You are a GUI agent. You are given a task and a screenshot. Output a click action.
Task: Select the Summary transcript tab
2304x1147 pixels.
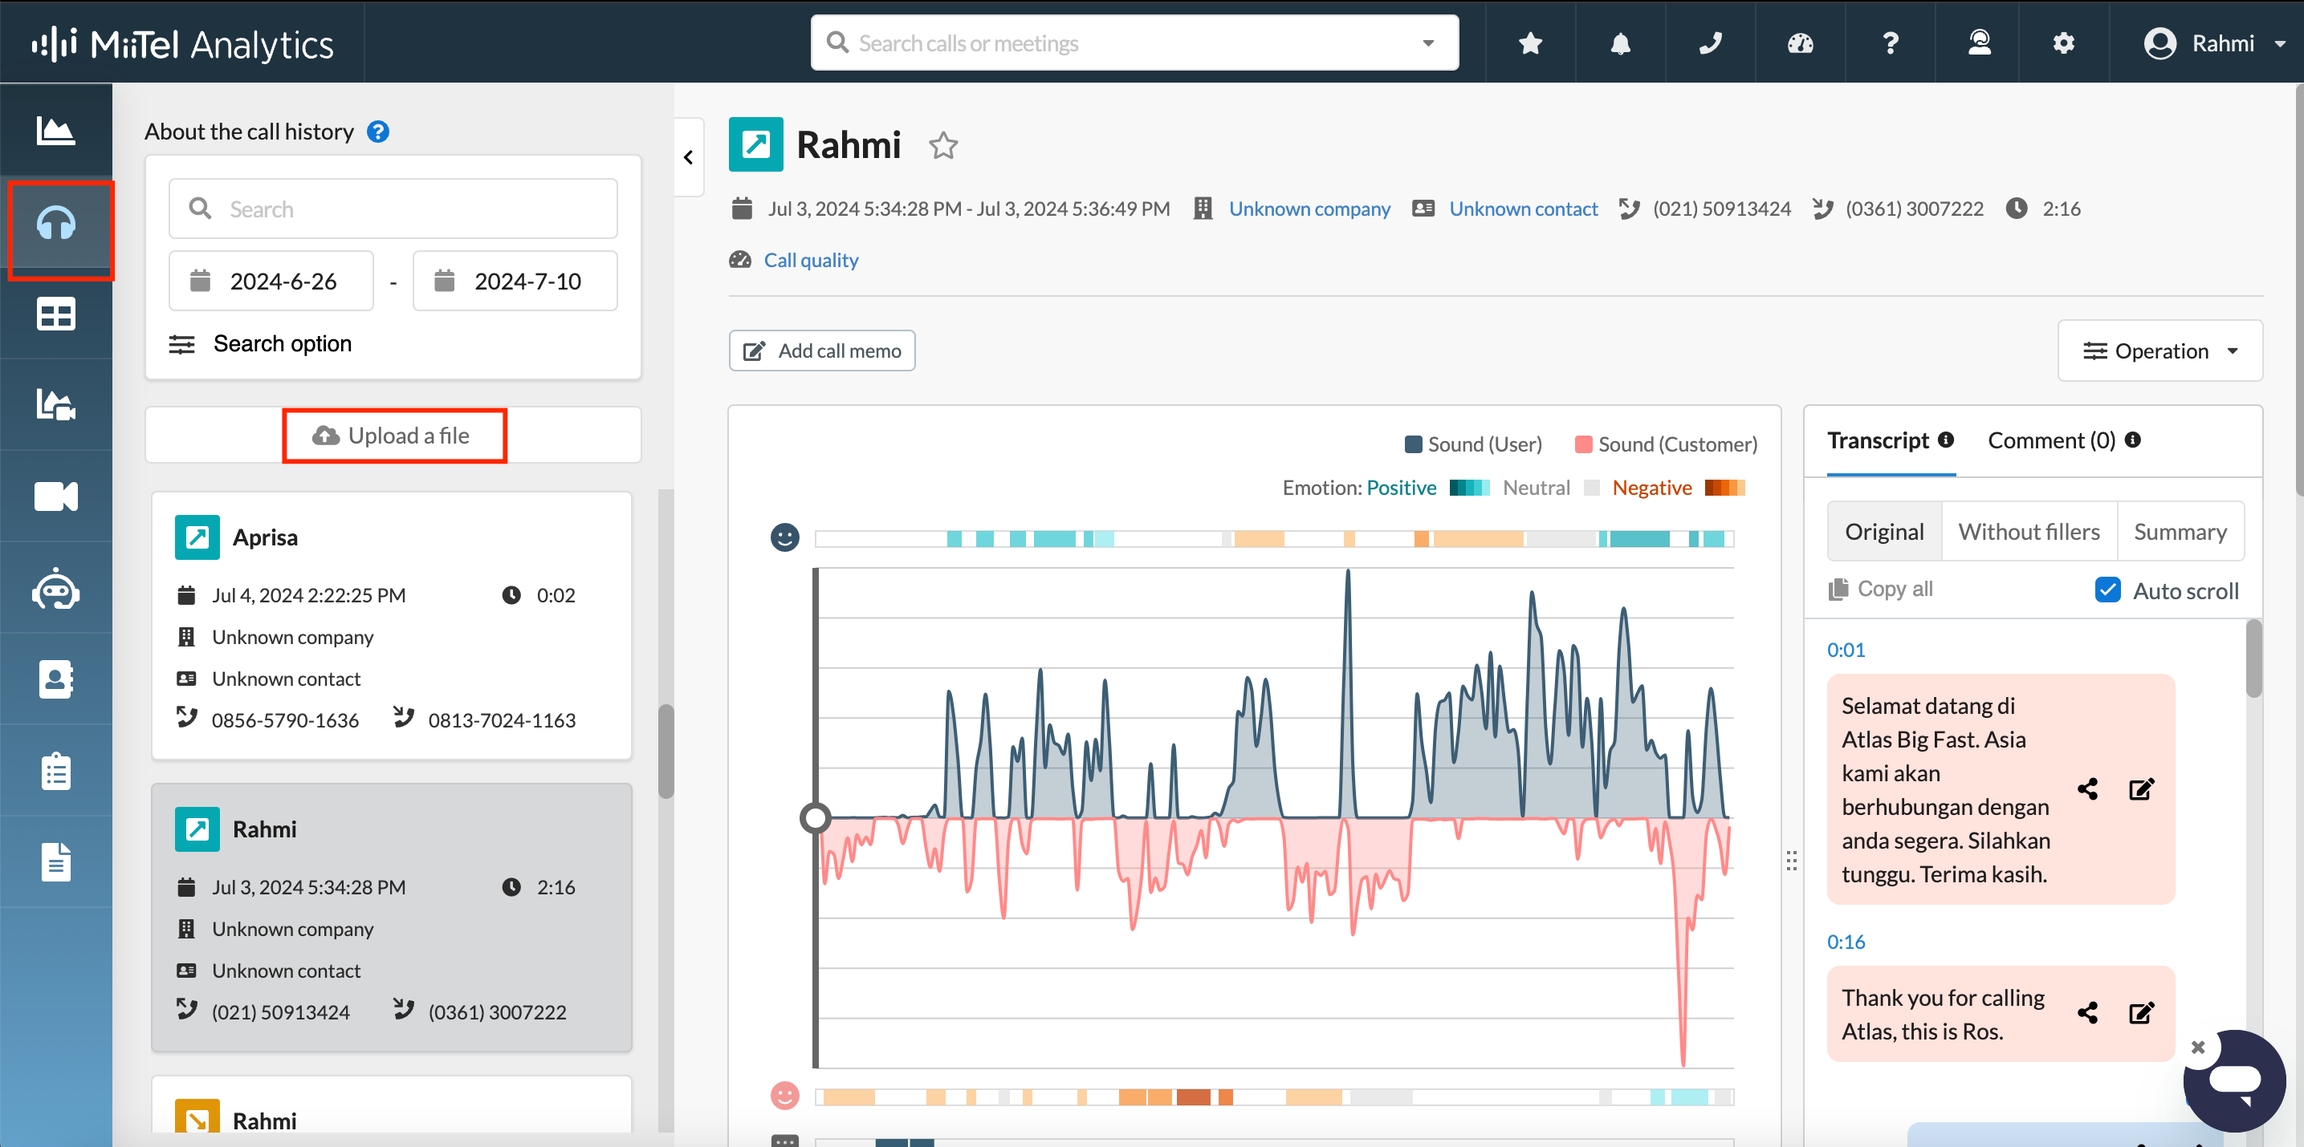click(2179, 532)
